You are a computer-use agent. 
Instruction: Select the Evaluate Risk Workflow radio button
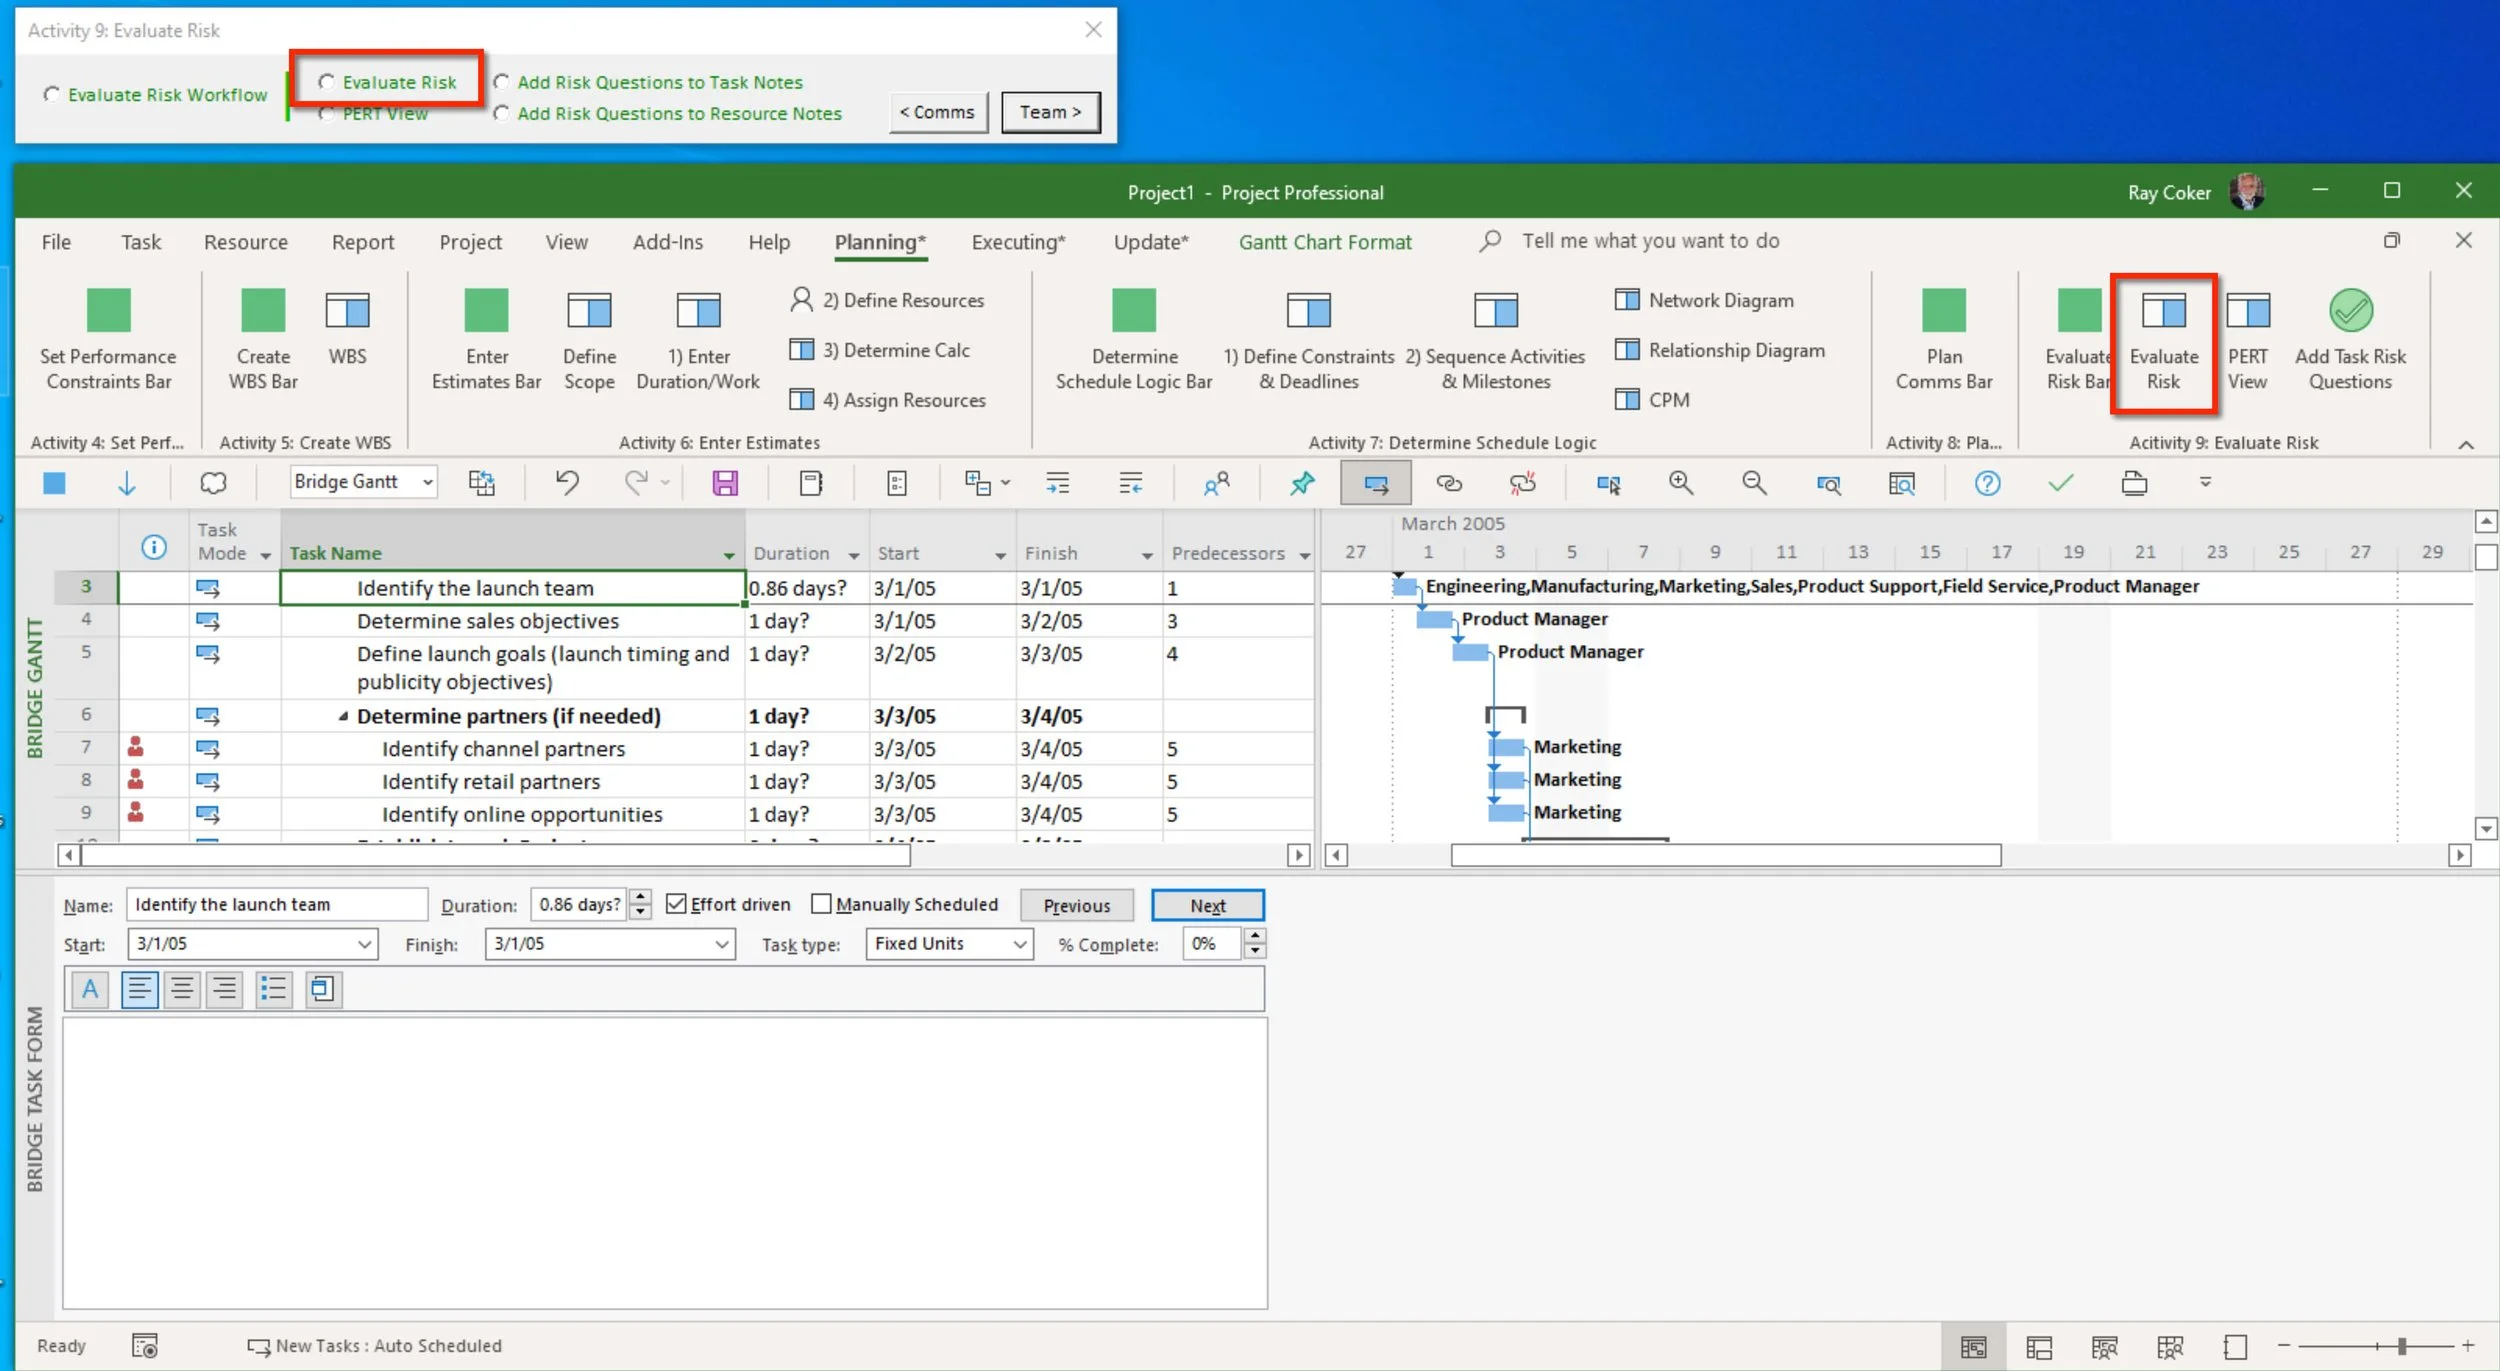(52, 95)
